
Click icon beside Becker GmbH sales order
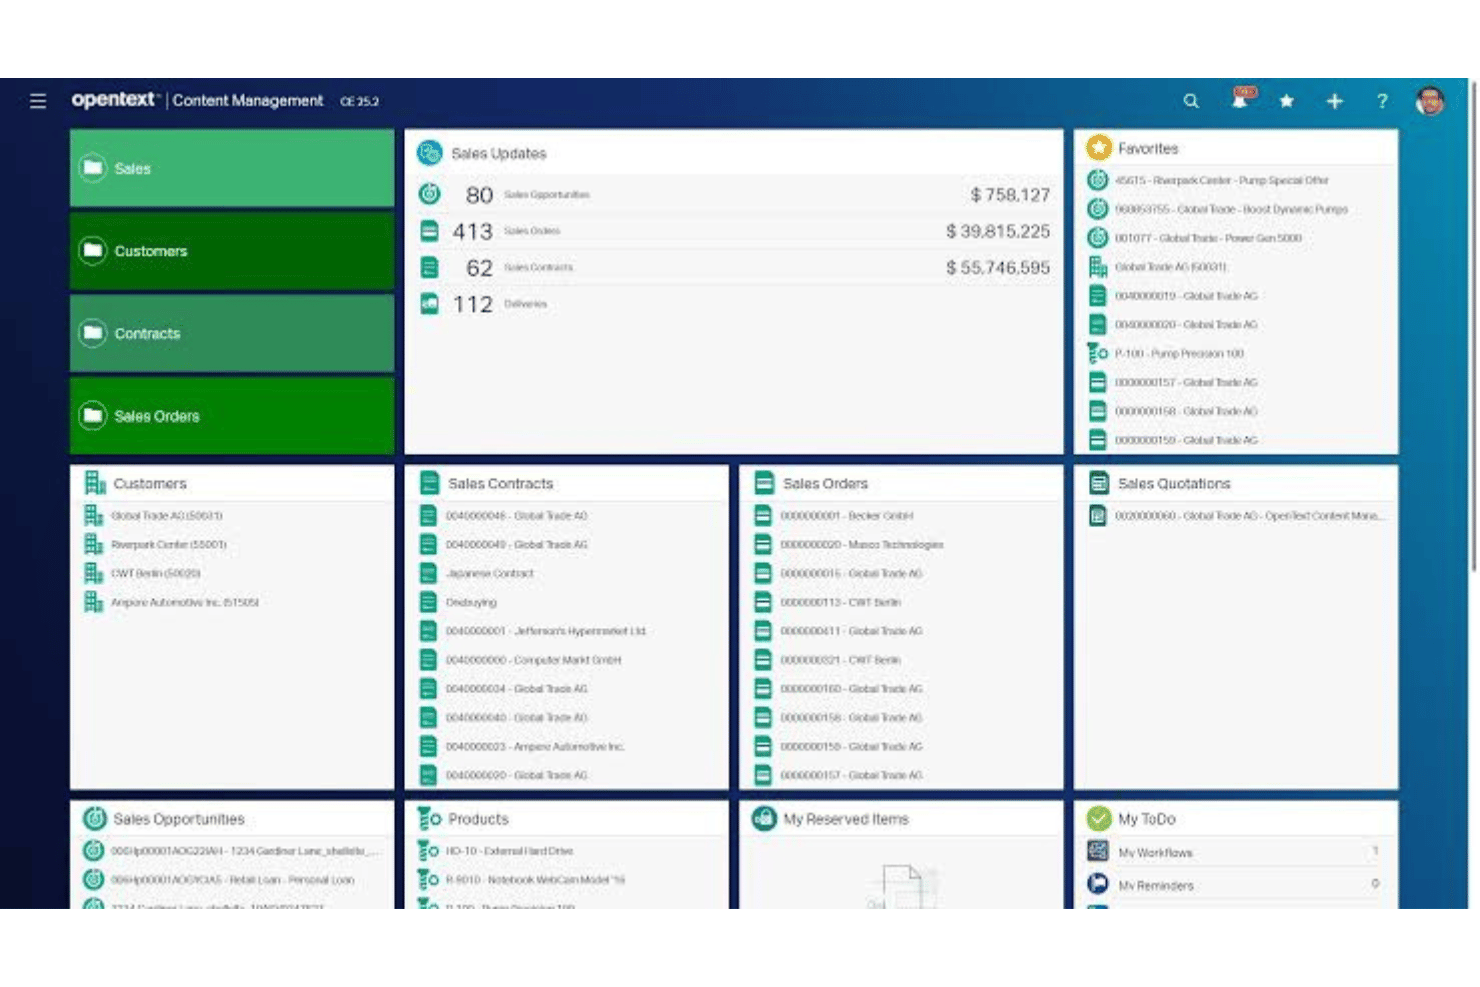[x=763, y=516]
